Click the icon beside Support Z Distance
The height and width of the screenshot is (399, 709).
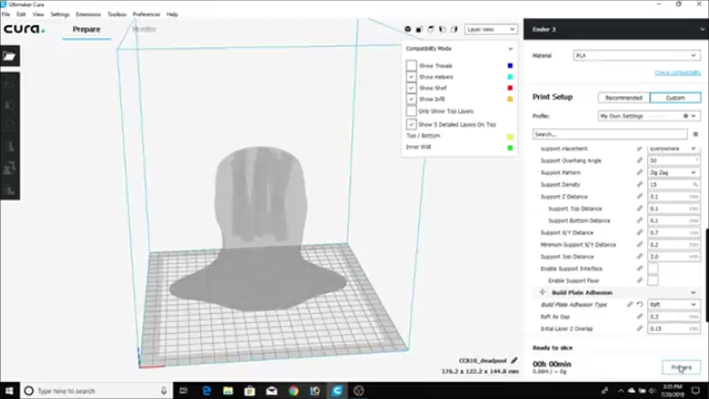tap(639, 196)
